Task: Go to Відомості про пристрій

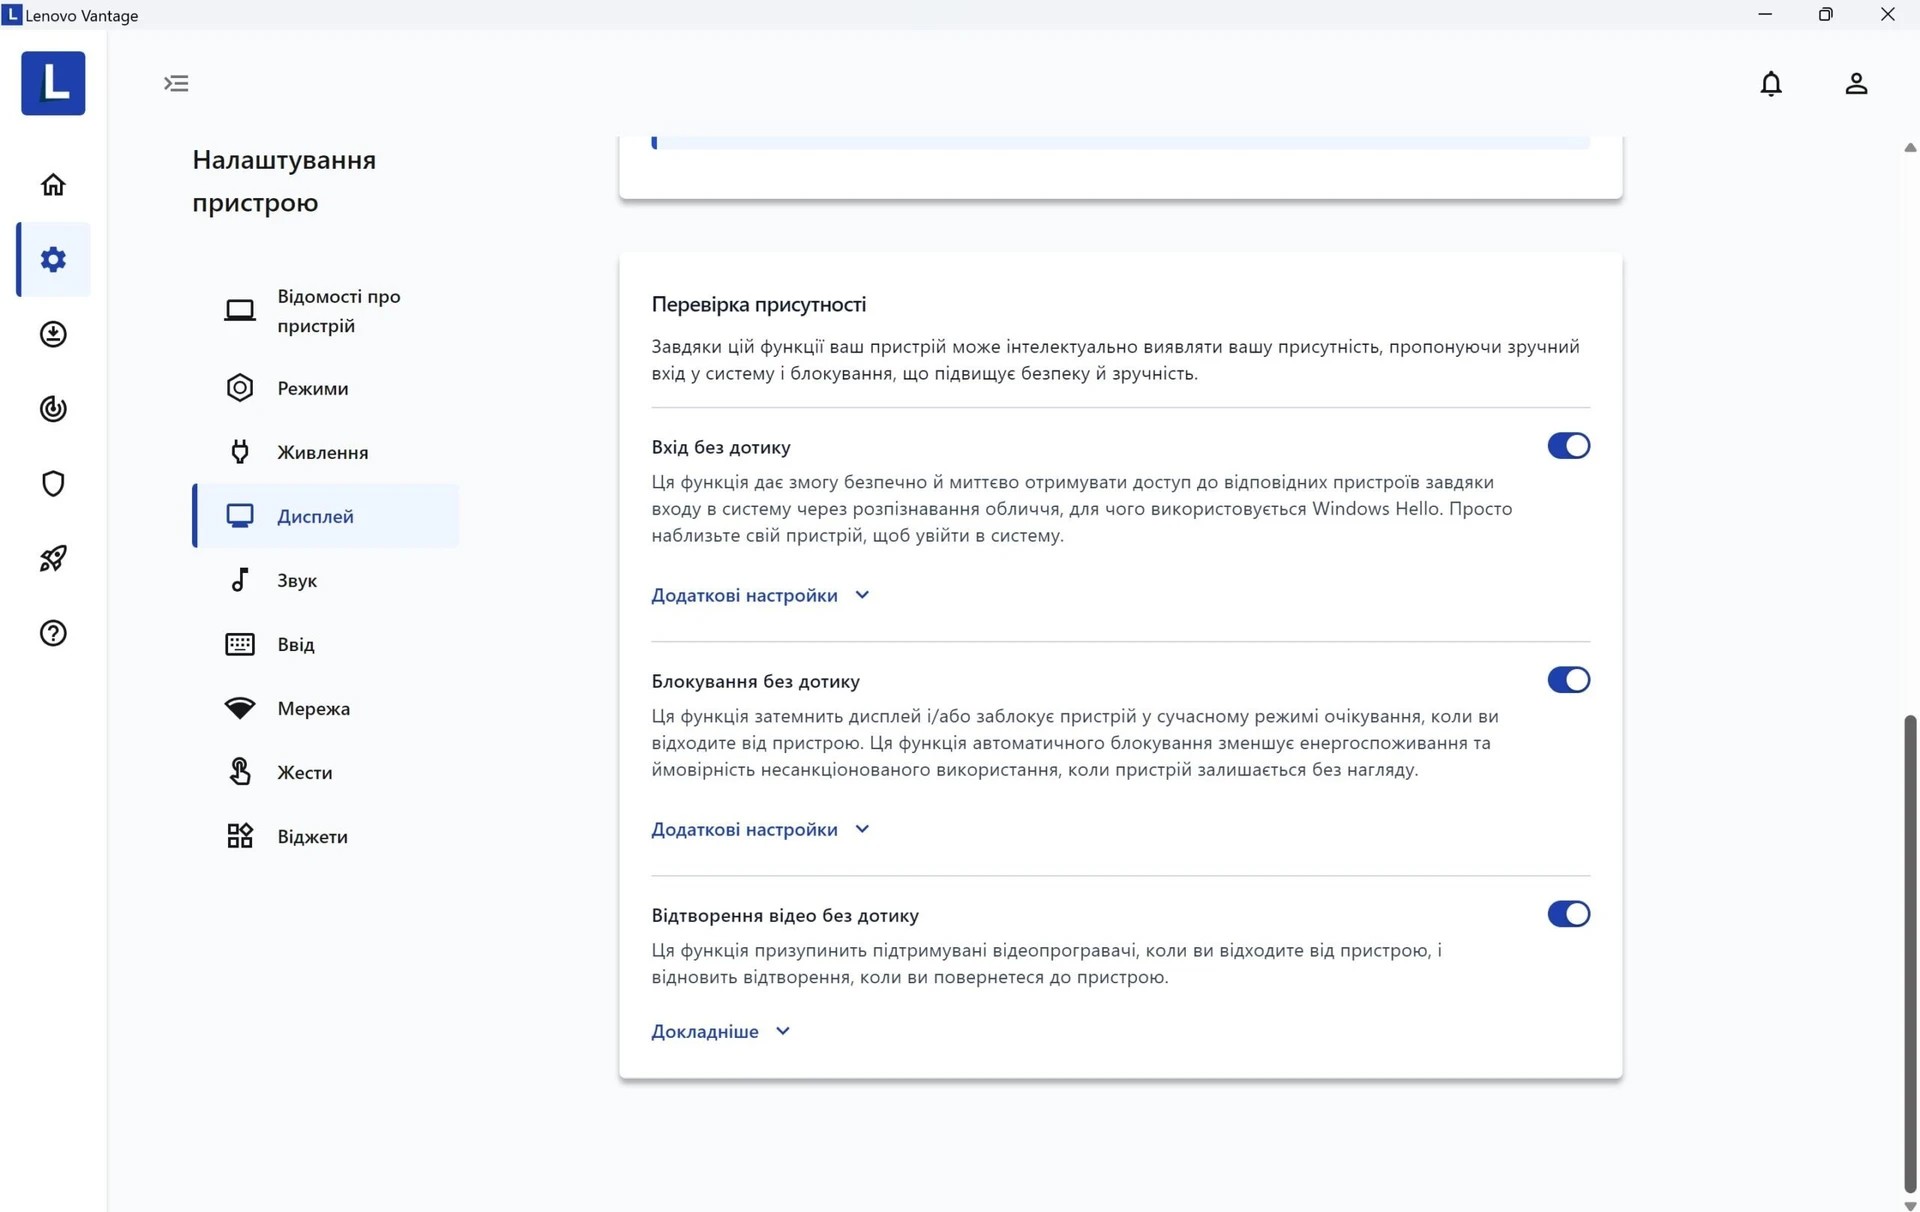Action: pyautogui.click(x=338, y=311)
